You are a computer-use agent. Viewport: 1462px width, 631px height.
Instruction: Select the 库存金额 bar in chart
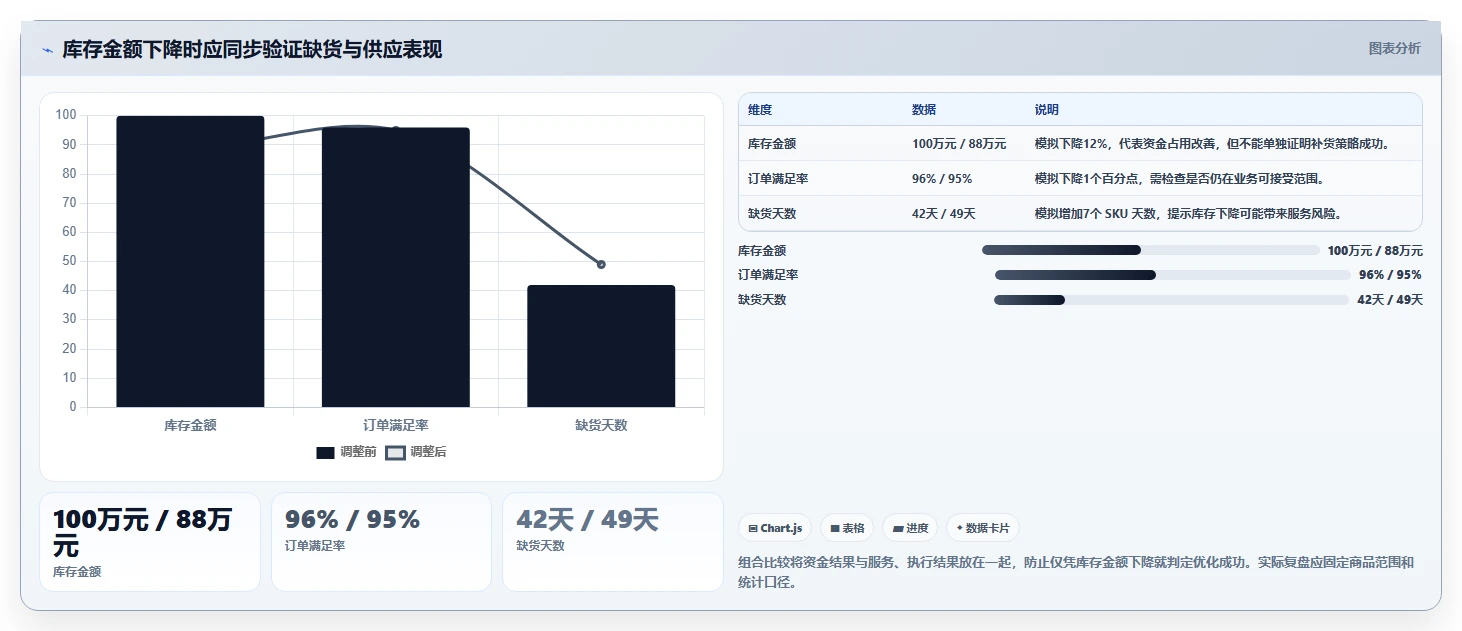[190, 261]
